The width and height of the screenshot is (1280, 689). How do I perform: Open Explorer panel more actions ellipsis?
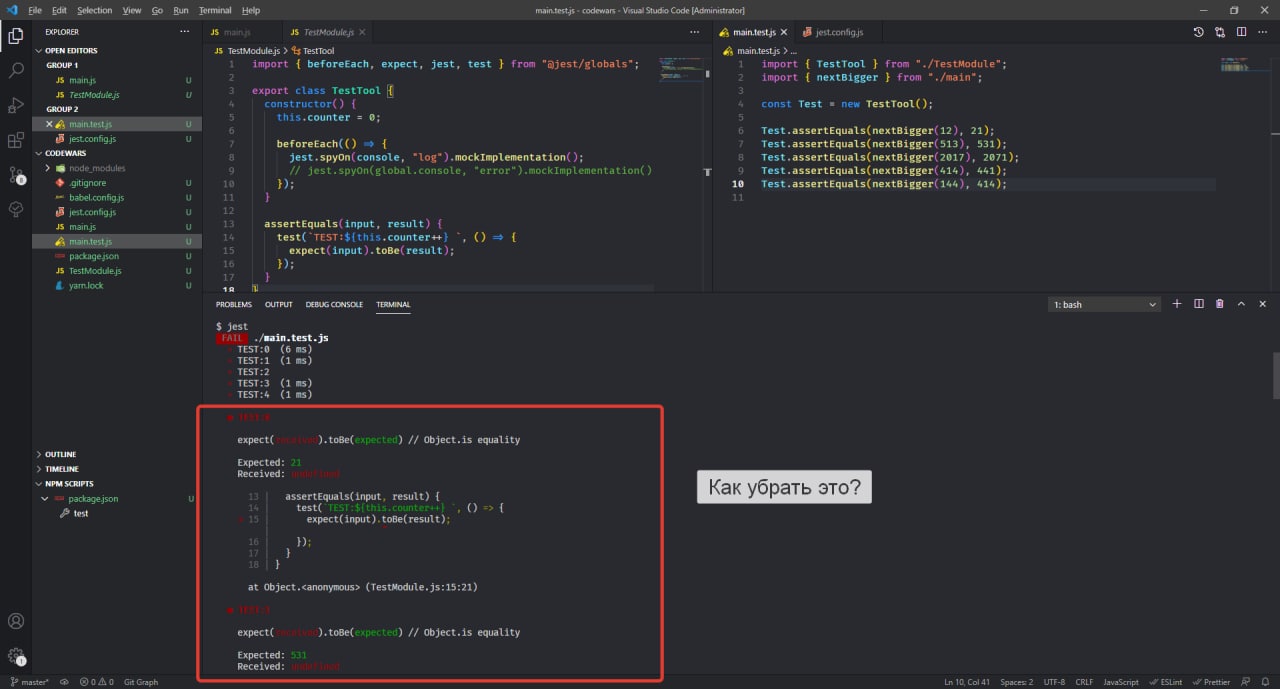pos(184,32)
